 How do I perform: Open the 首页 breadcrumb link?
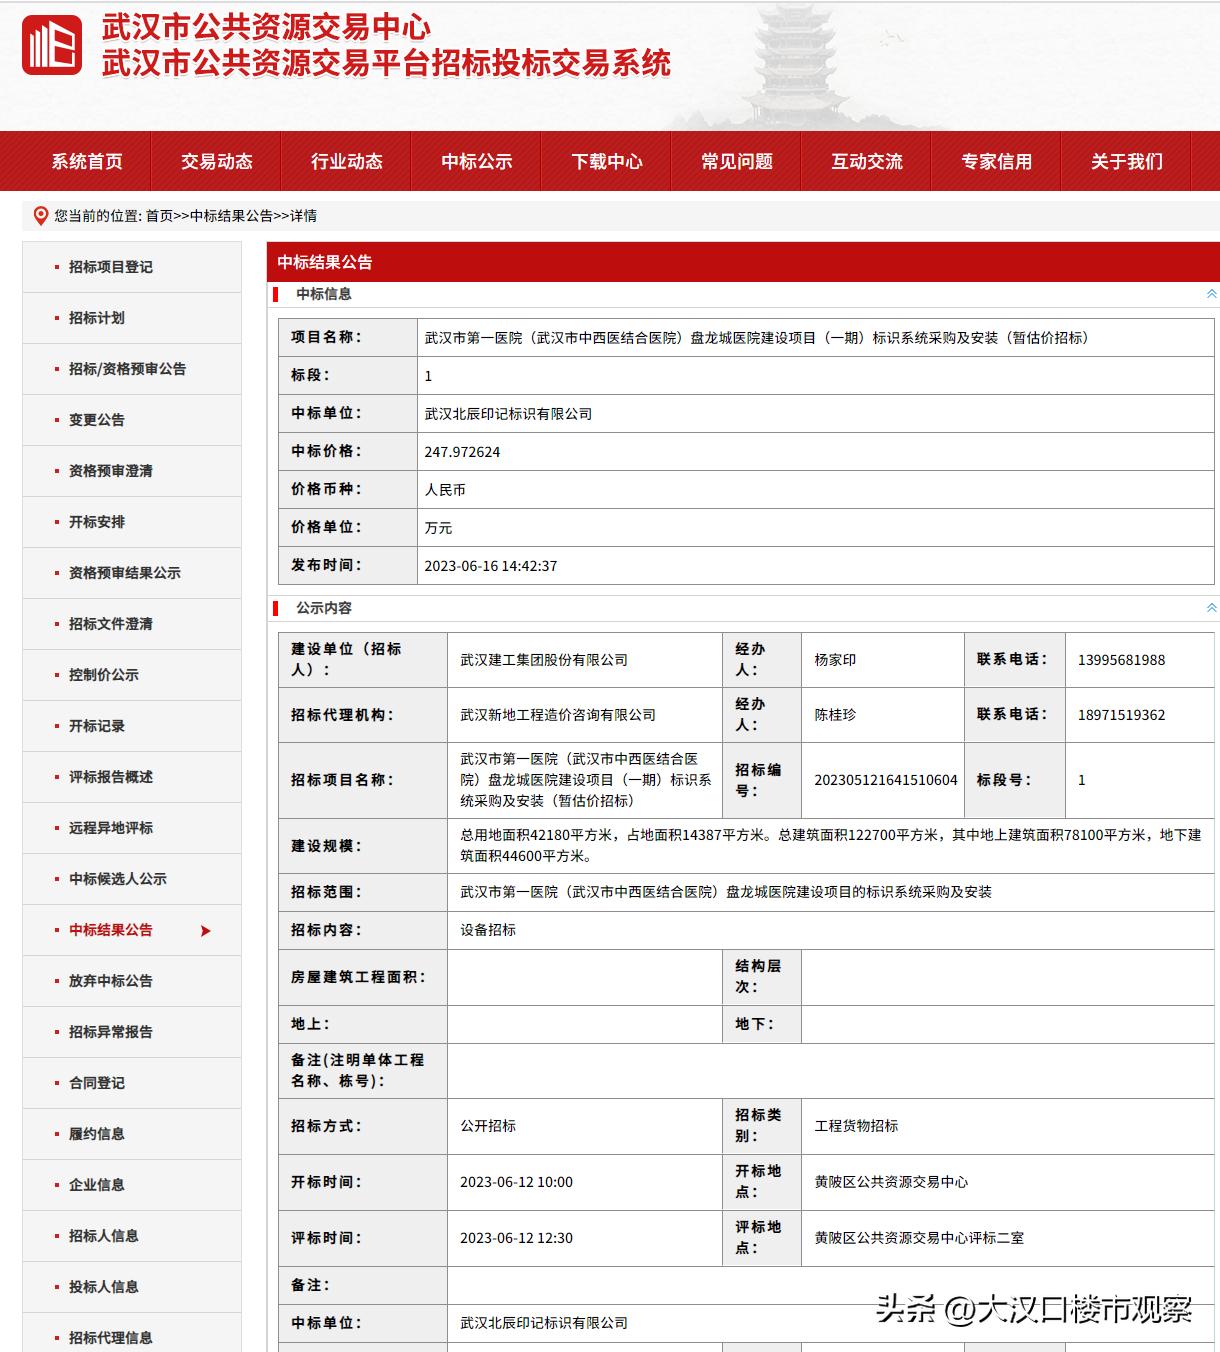pos(156,215)
